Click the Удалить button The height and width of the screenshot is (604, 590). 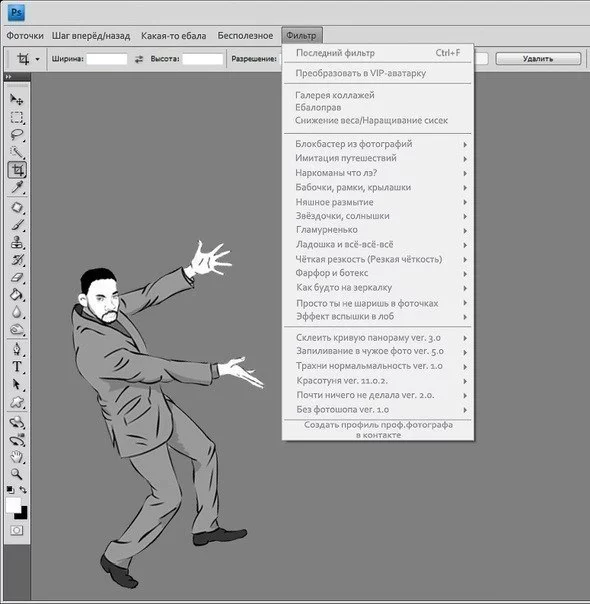[x=538, y=59]
